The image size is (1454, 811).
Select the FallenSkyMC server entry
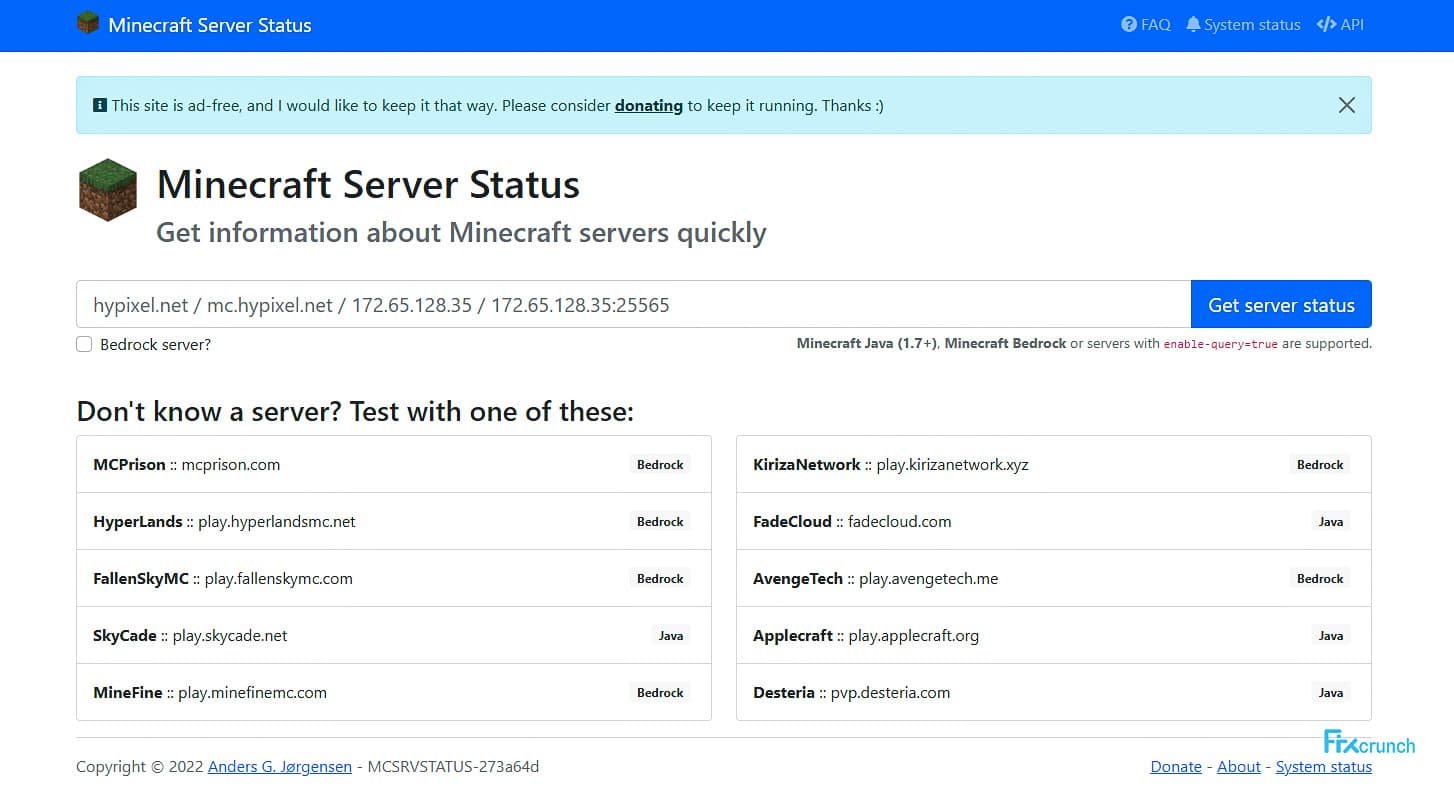tap(394, 578)
